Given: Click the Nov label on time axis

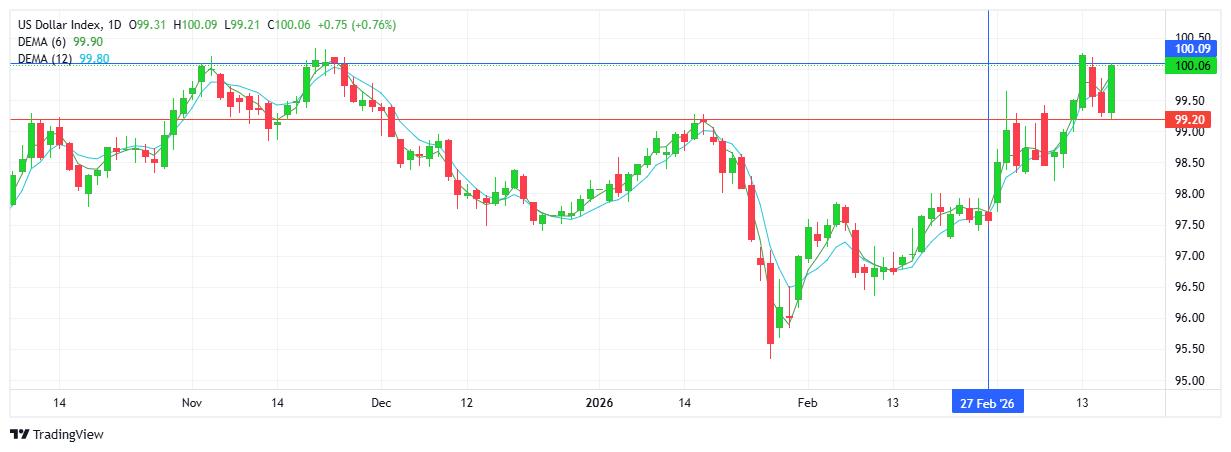Looking at the screenshot, I should [x=193, y=402].
